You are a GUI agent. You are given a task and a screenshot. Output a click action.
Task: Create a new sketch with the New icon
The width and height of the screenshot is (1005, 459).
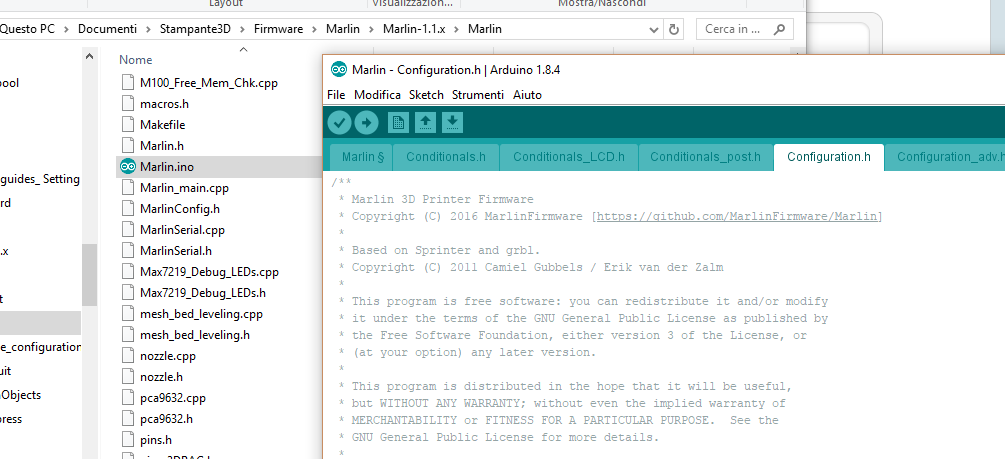point(398,122)
